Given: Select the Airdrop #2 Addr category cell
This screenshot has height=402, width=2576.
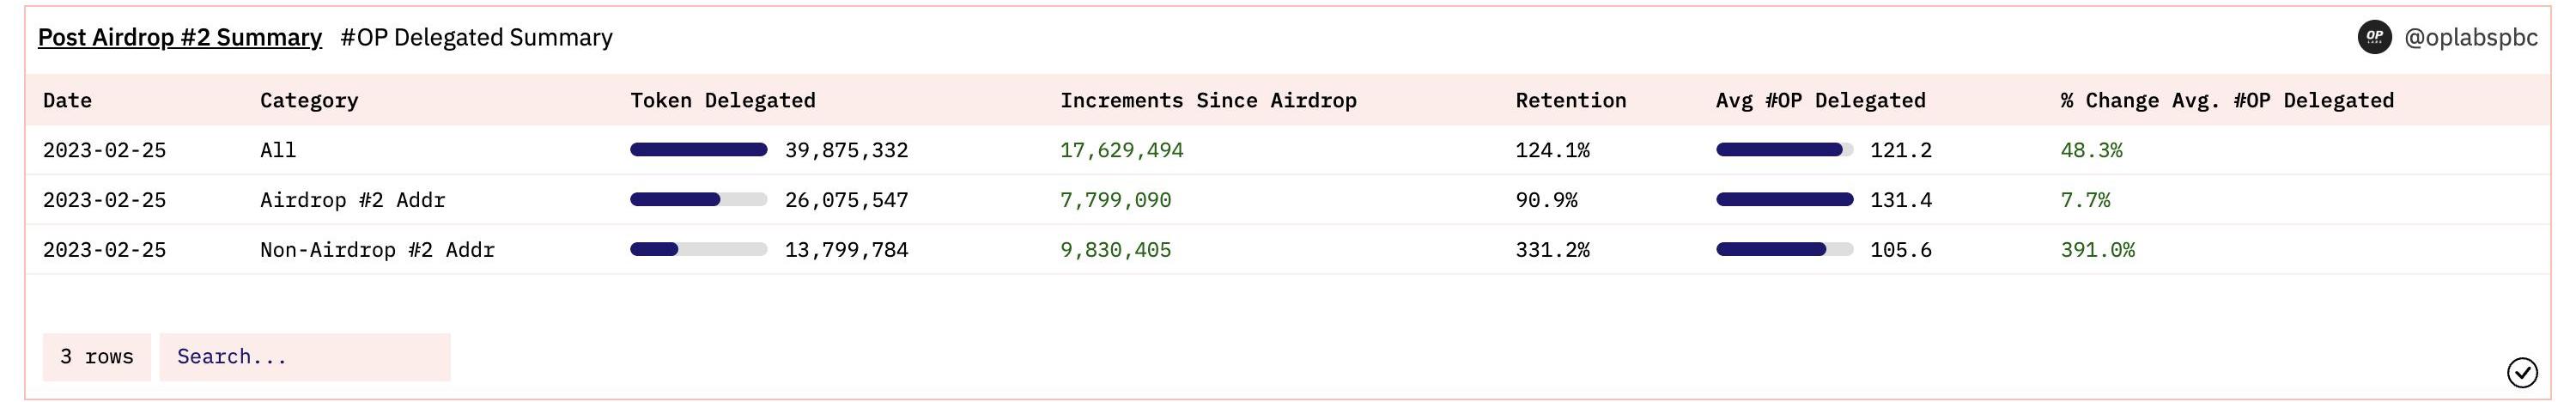Looking at the screenshot, I should click(x=353, y=200).
